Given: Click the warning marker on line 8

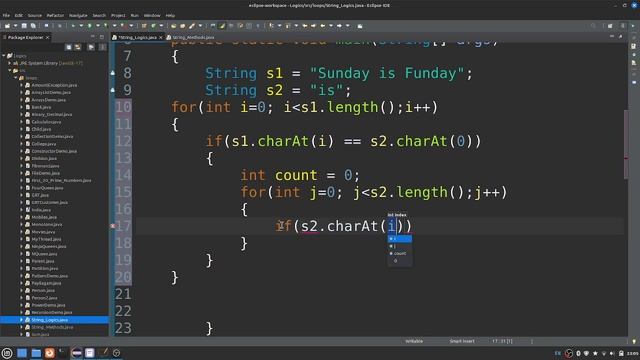Looking at the screenshot, I should click(113, 73).
